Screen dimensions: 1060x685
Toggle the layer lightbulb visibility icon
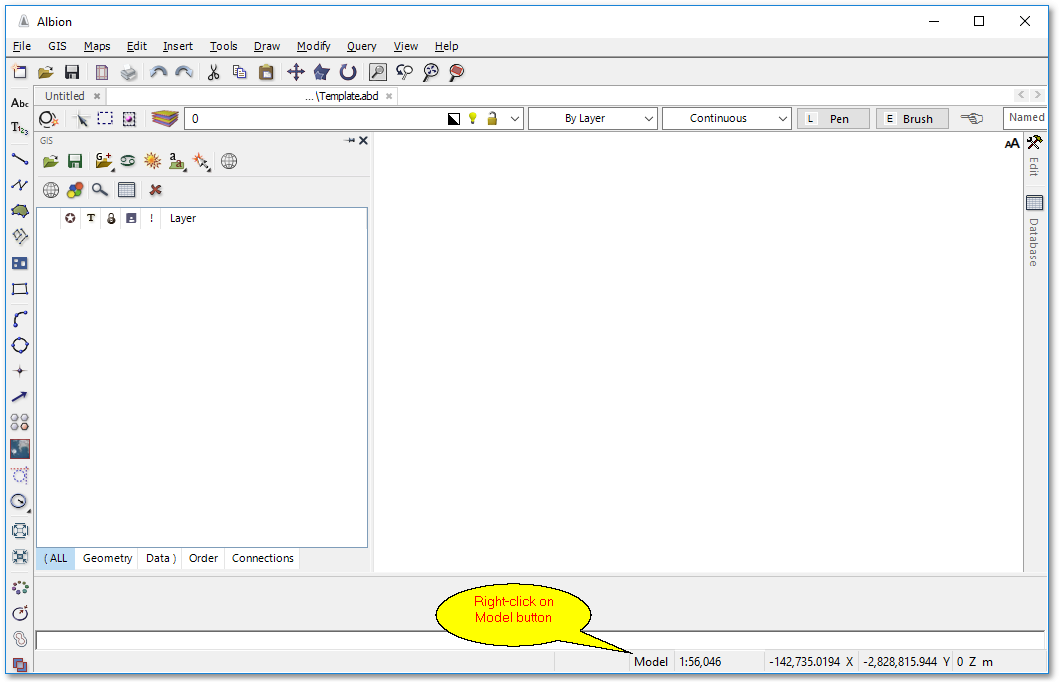(x=473, y=118)
